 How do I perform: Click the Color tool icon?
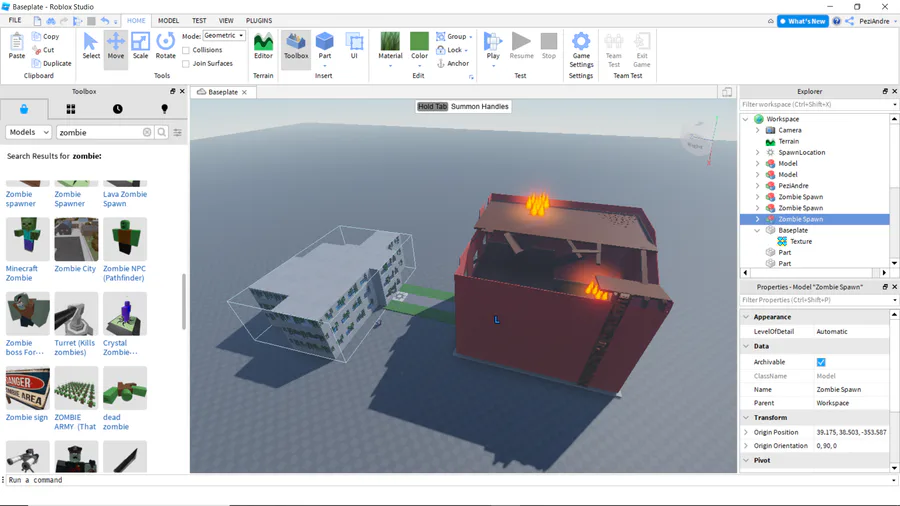419,42
